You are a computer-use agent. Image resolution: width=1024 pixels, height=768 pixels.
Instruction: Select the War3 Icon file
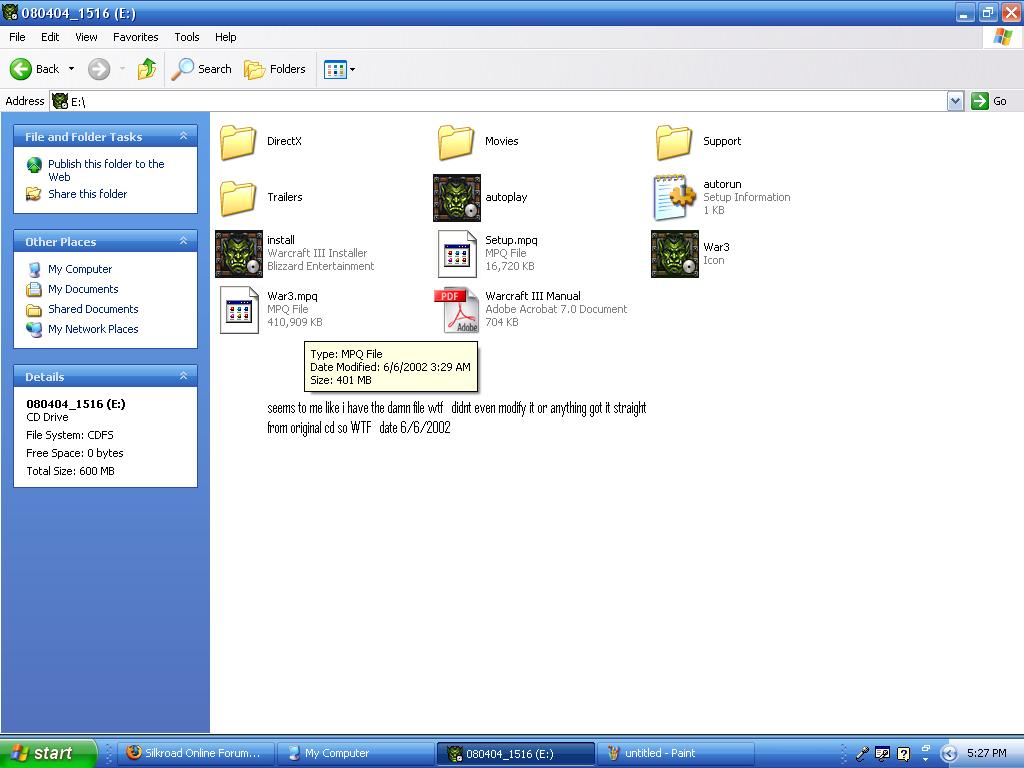pyautogui.click(x=675, y=254)
